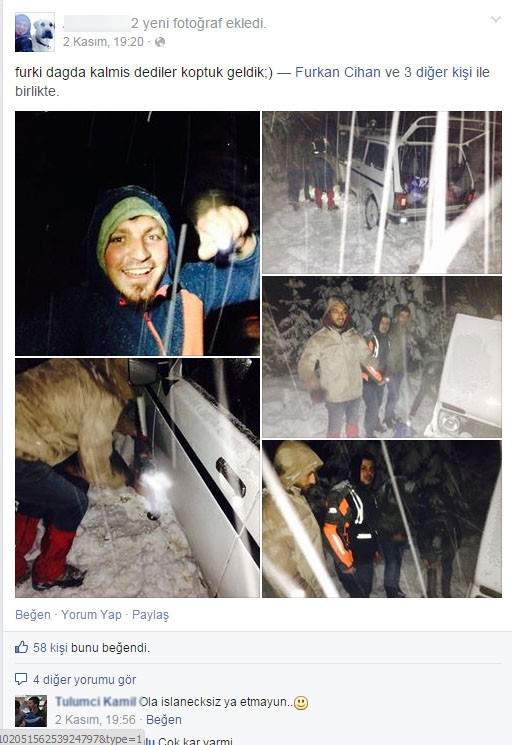Open the post options chevron menu
The width and height of the screenshot is (512, 745).
pyautogui.click(x=495, y=19)
